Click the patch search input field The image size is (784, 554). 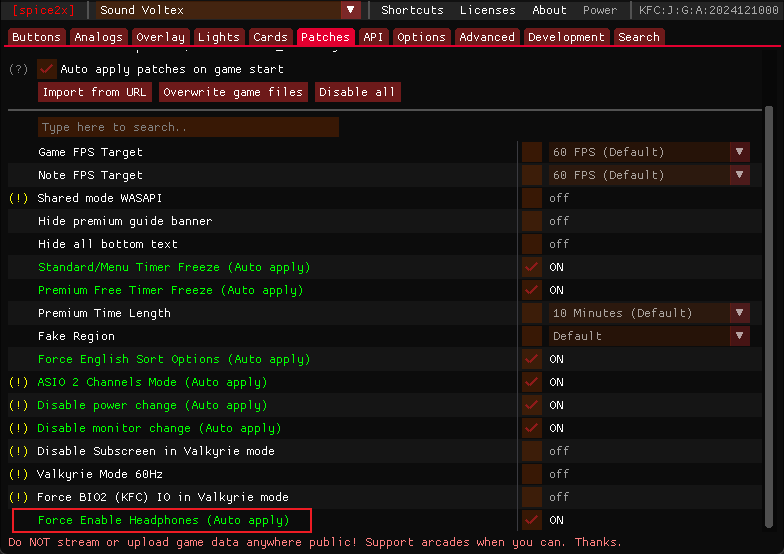click(x=188, y=127)
